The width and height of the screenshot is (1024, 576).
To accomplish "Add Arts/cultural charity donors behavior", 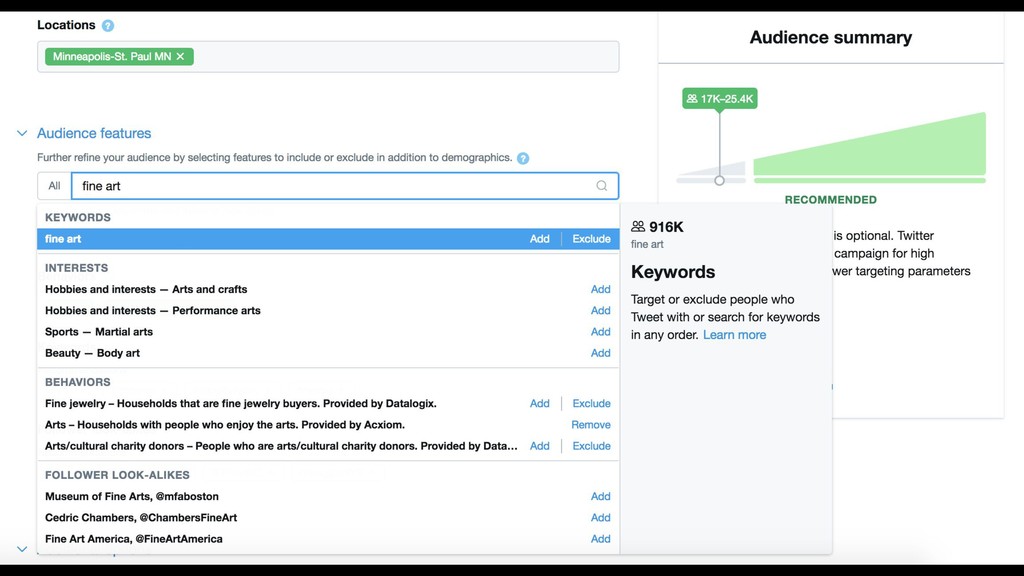I will click(x=539, y=446).
